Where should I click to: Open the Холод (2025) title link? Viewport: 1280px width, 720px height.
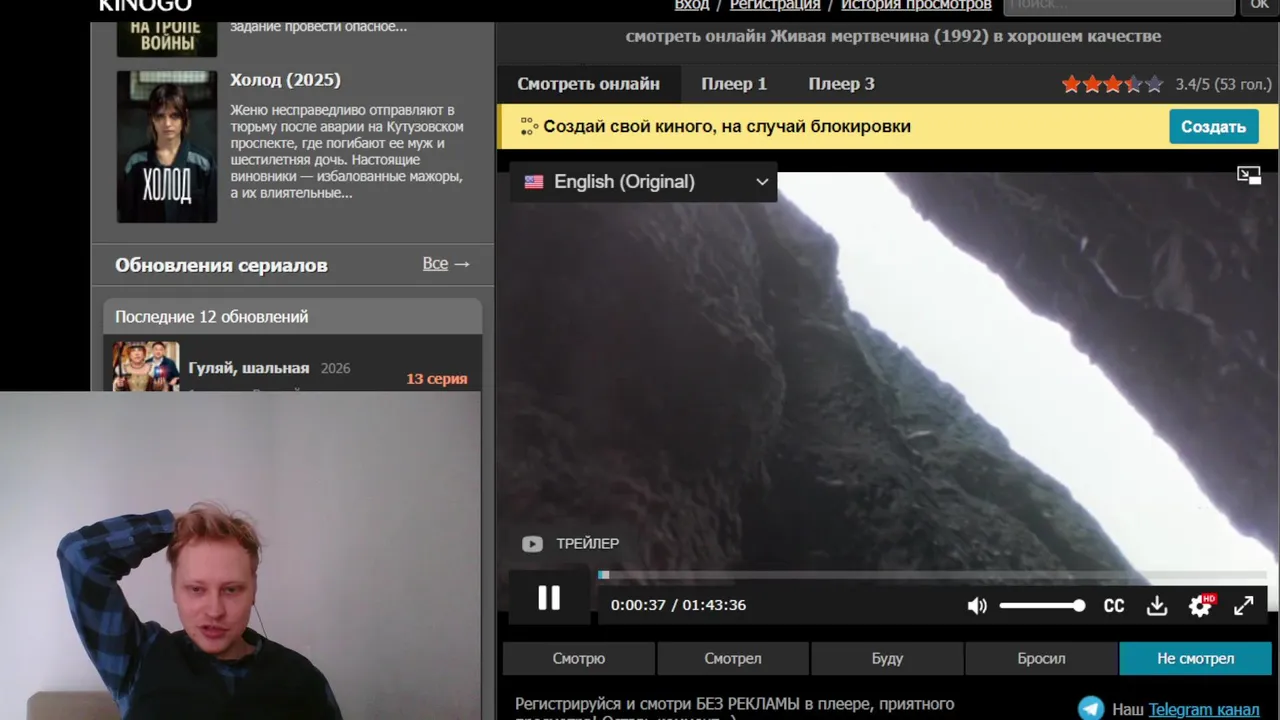tap(285, 80)
